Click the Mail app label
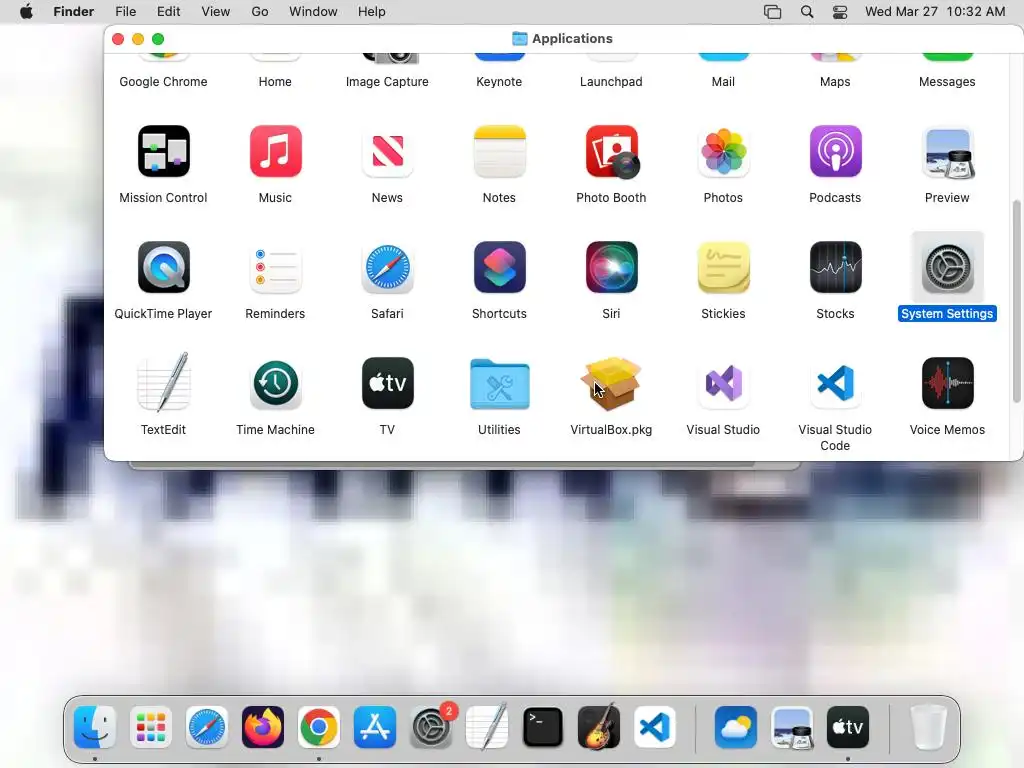This screenshot has width=1024, height=768. pyautogui.click(x=723, y=82)
